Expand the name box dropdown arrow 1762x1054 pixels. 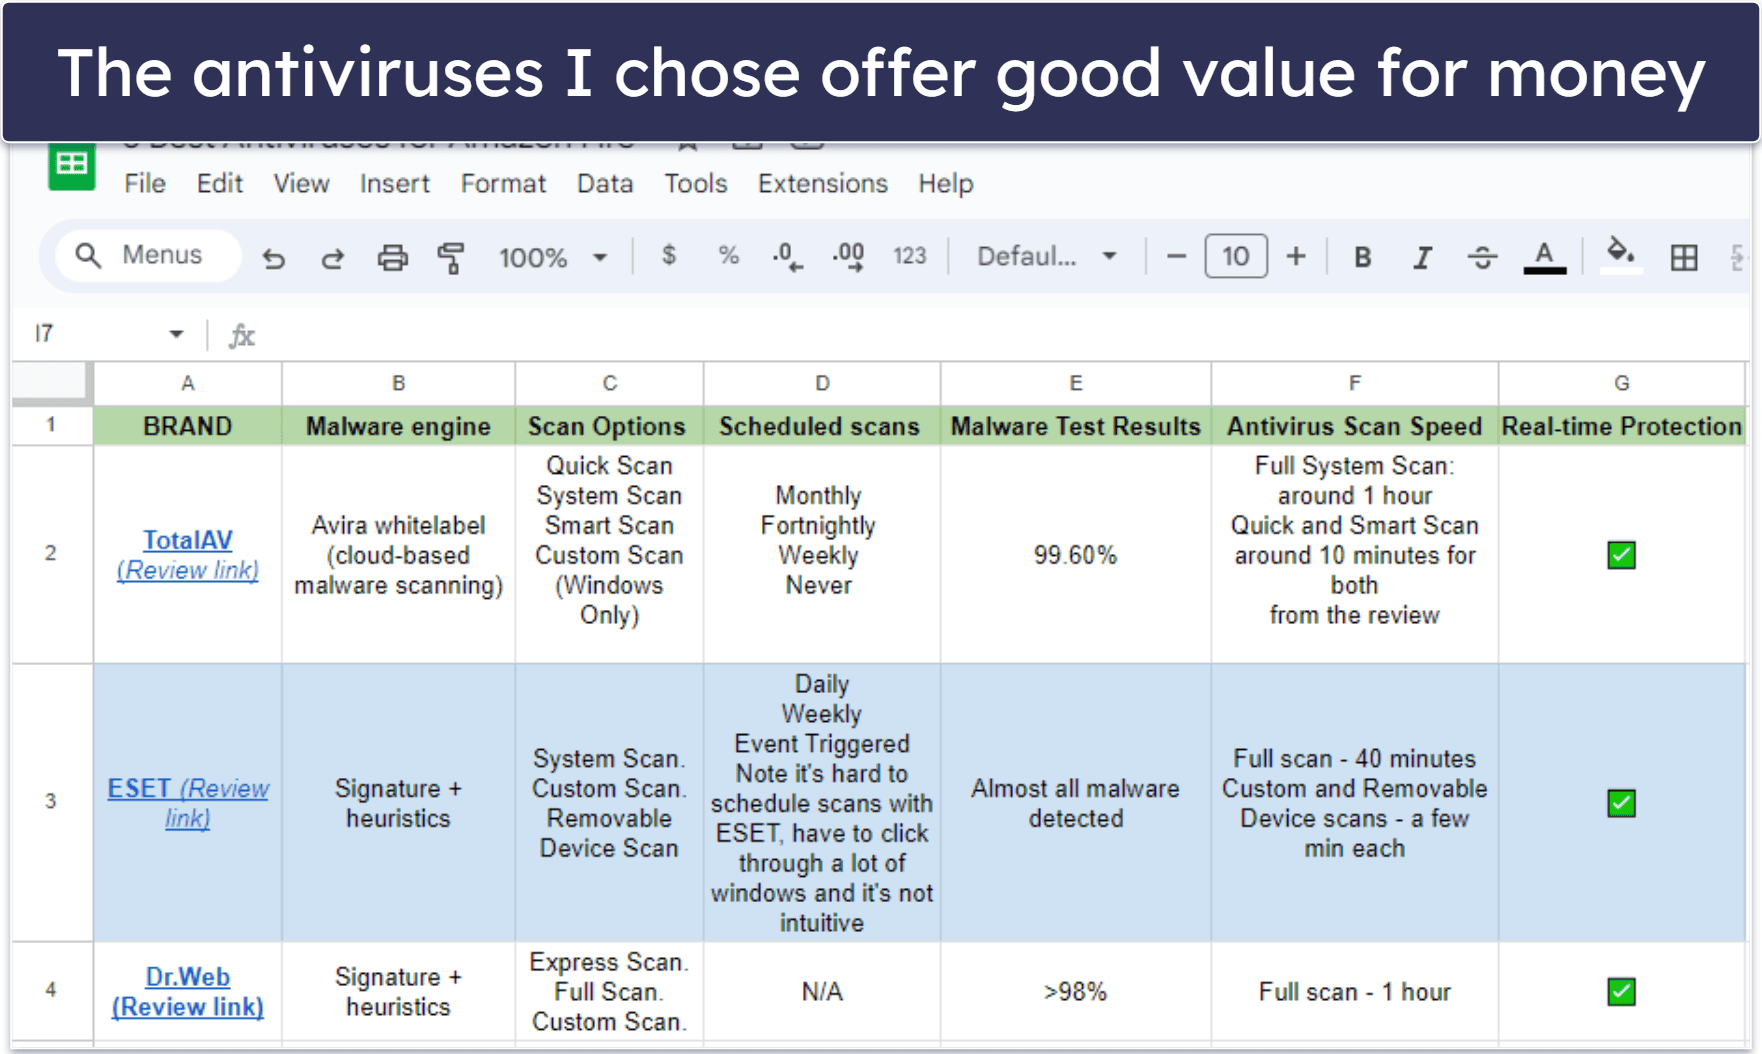[x=176, y=334]
